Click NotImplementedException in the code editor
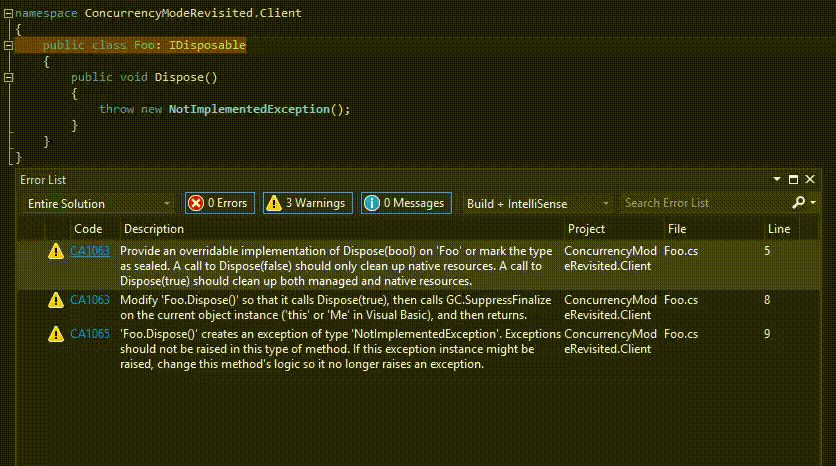 tap(249, 109)
